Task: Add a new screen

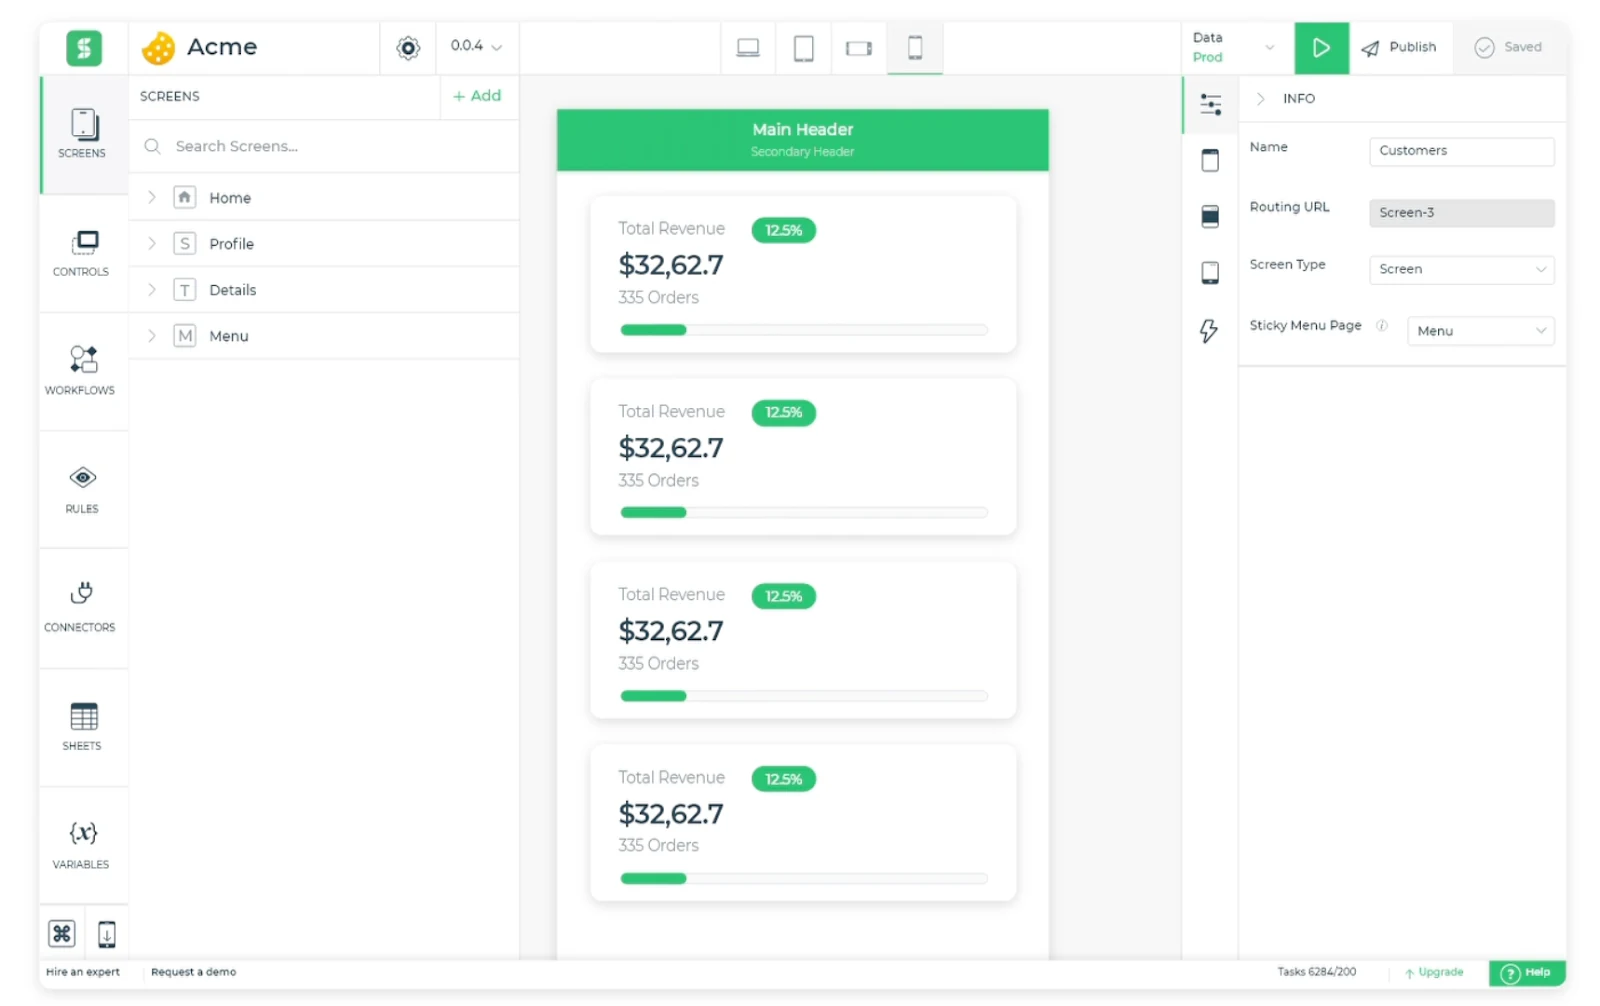Action: [478, 96]
